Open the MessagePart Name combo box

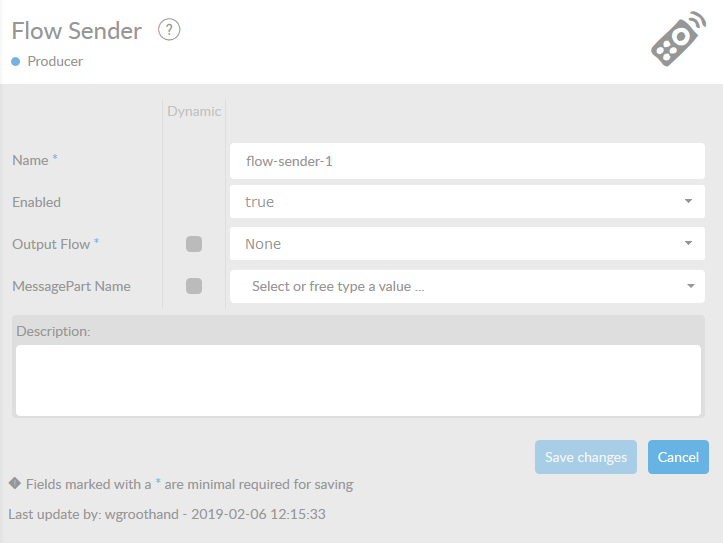467,286
